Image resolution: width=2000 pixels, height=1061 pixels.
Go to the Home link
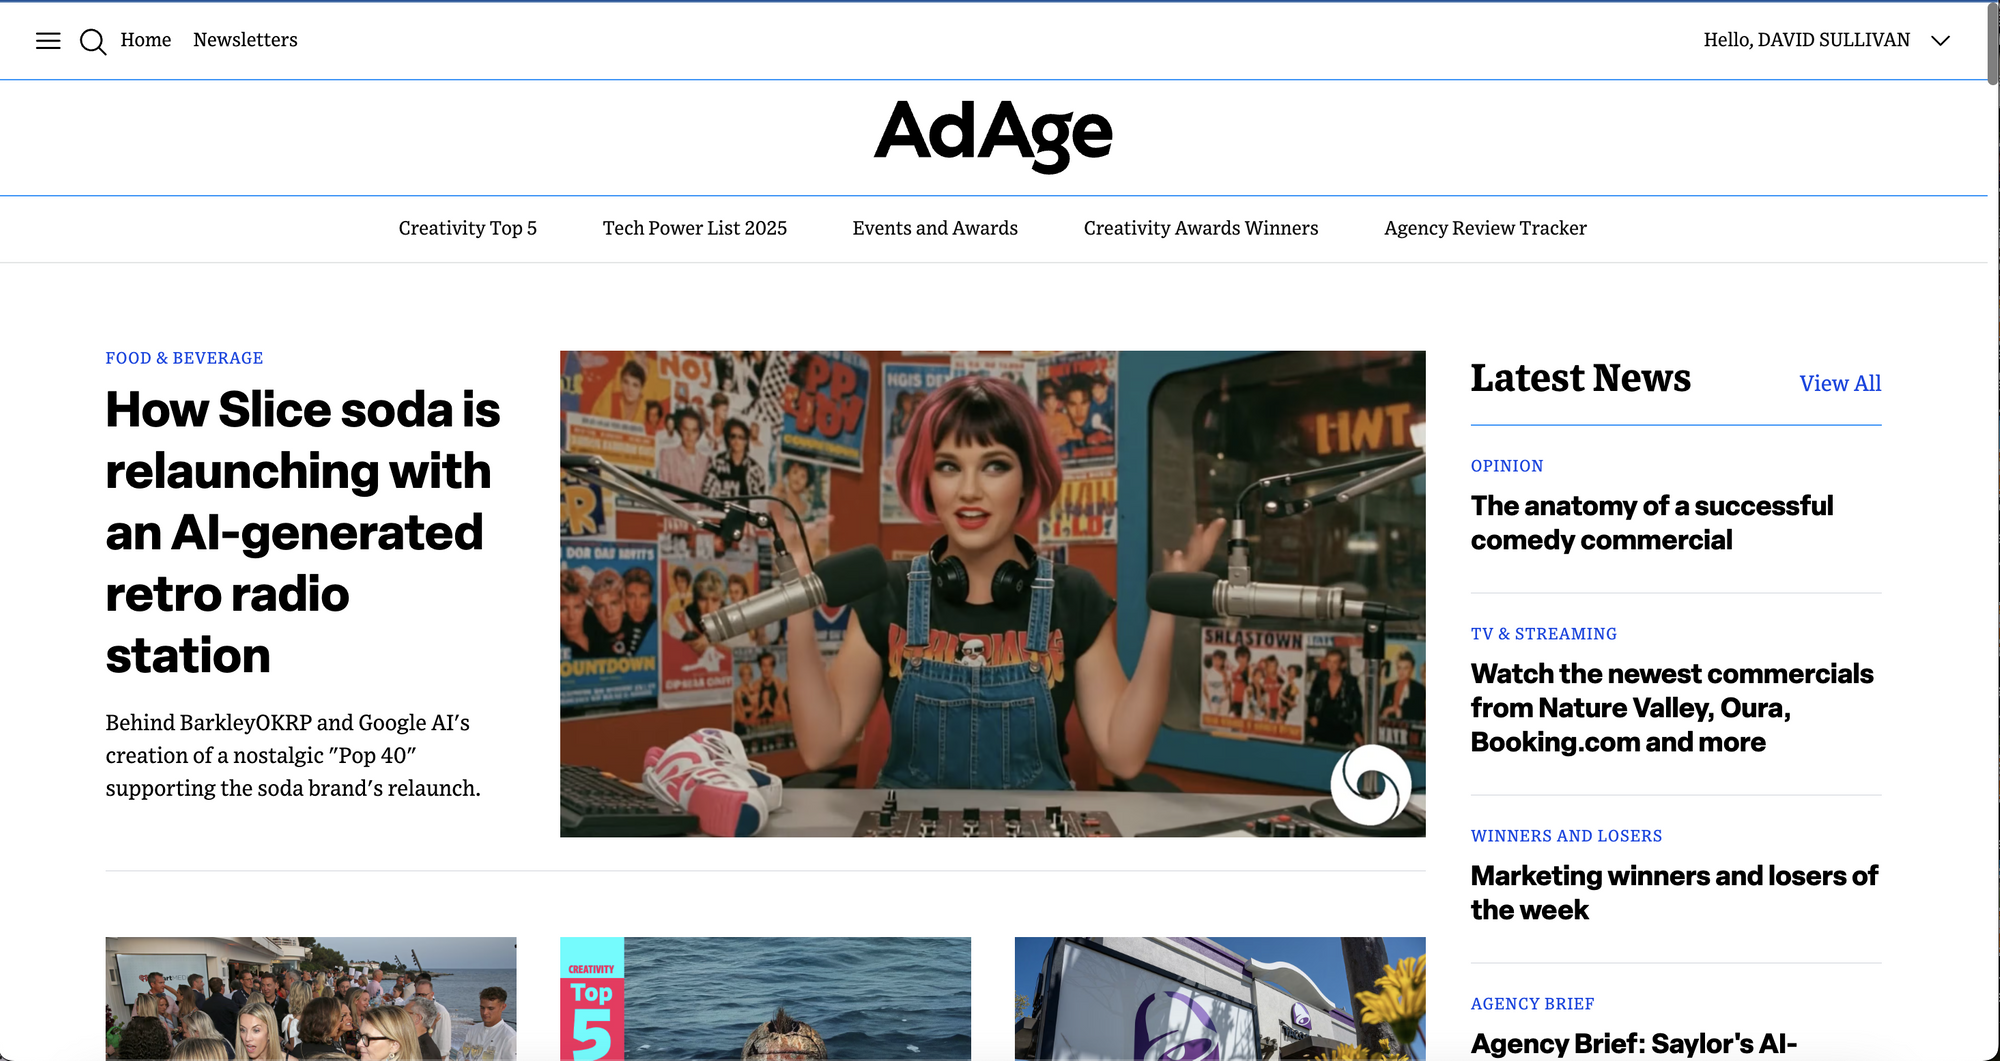pyautogui.click(x=146, y=40)
